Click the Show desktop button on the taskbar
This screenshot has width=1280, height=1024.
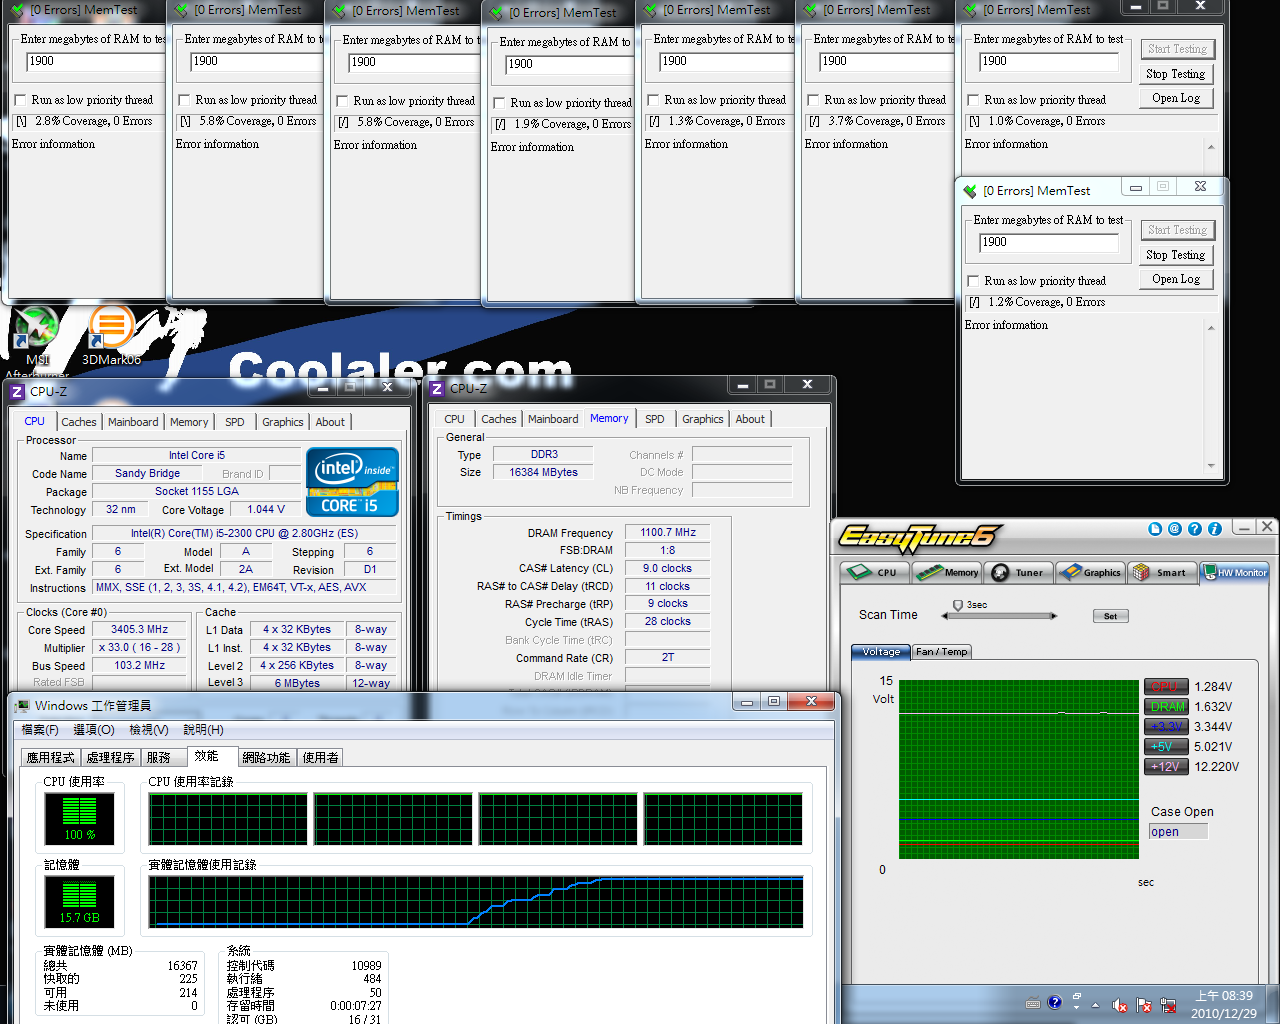tap(1272, 1004)
